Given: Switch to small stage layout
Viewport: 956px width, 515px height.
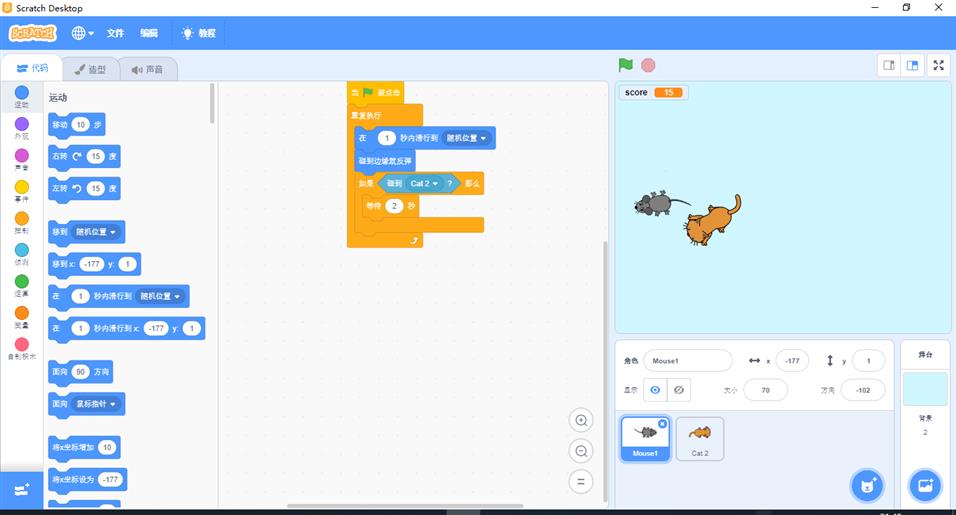Looking at the screenshot, I should point(889,65).
